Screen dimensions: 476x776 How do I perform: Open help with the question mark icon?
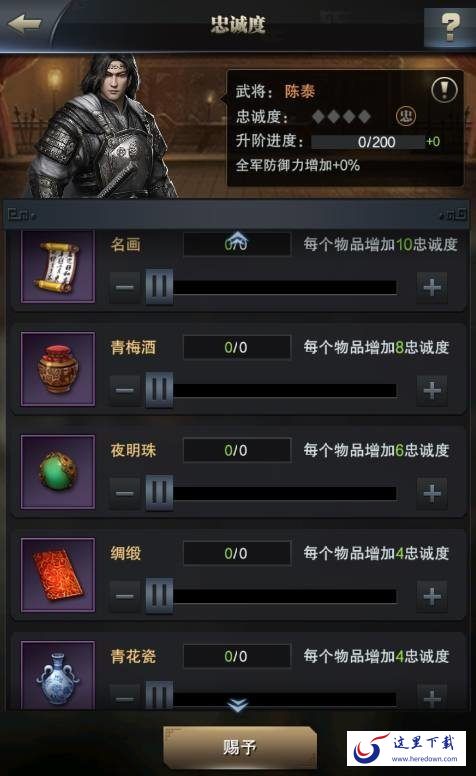[x=450, y=27]
